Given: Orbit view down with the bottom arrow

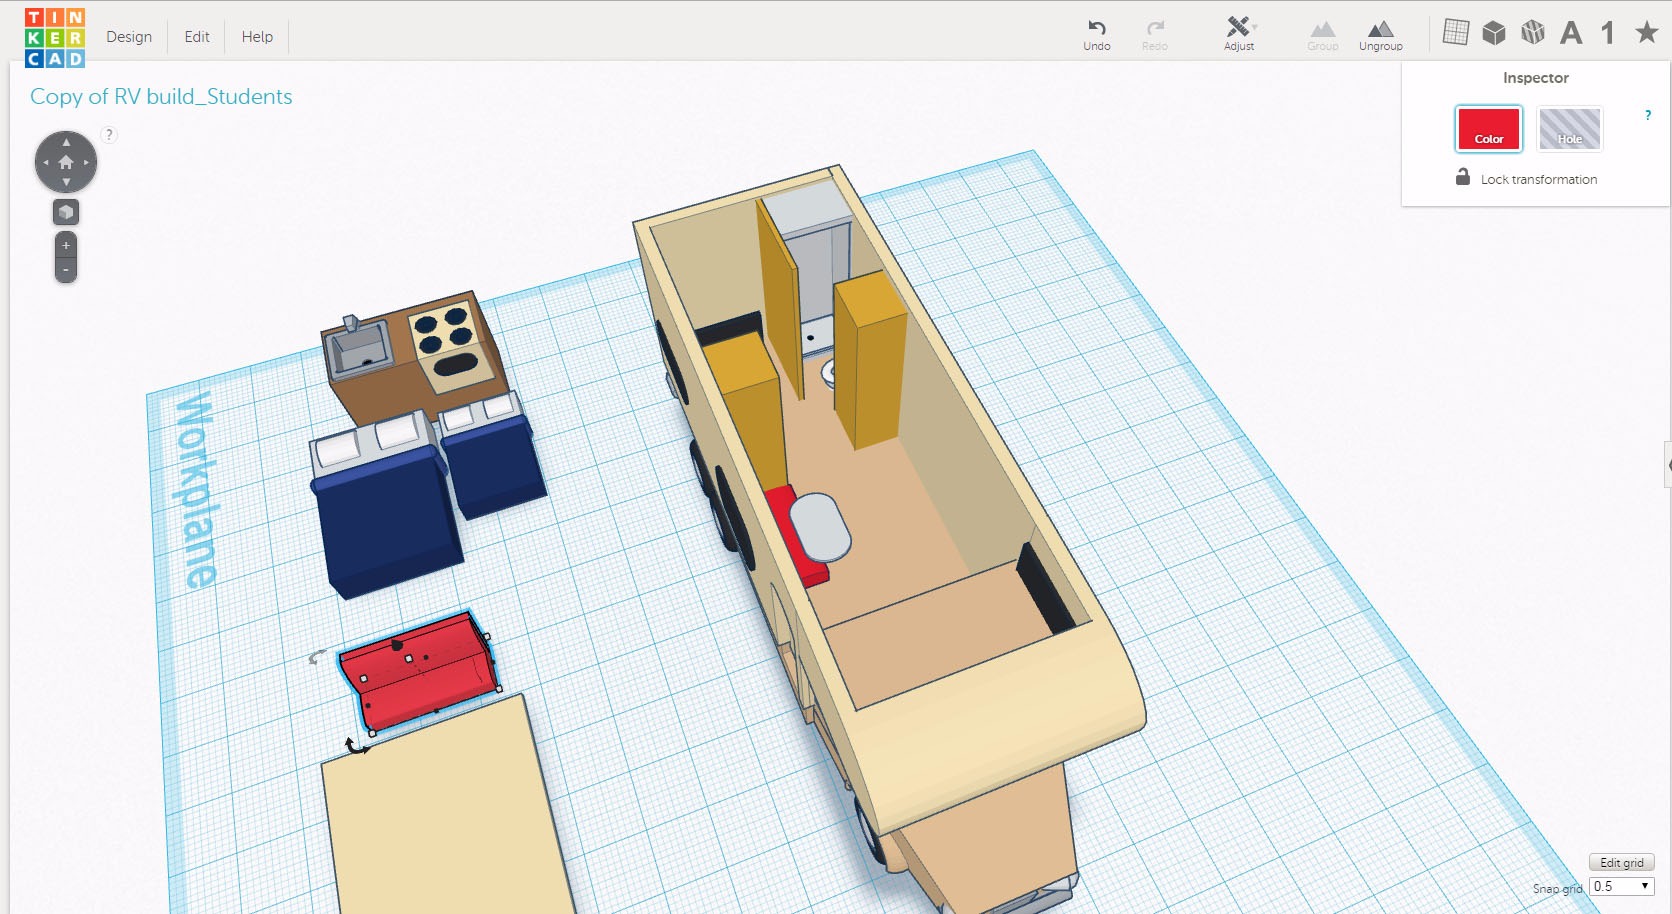Looking at the screenshot, I should [x=66, y=182].
